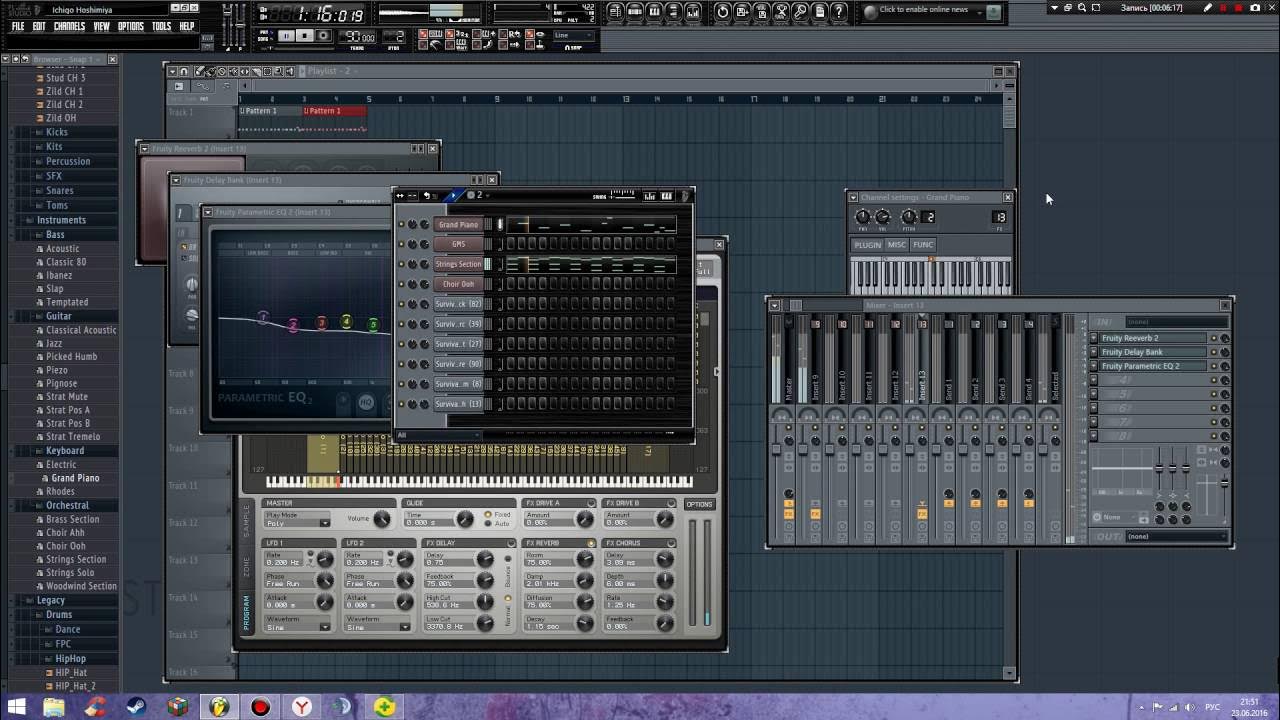
Task: Click the scissors audio editor toolbar icon
Action: point(783,12)
